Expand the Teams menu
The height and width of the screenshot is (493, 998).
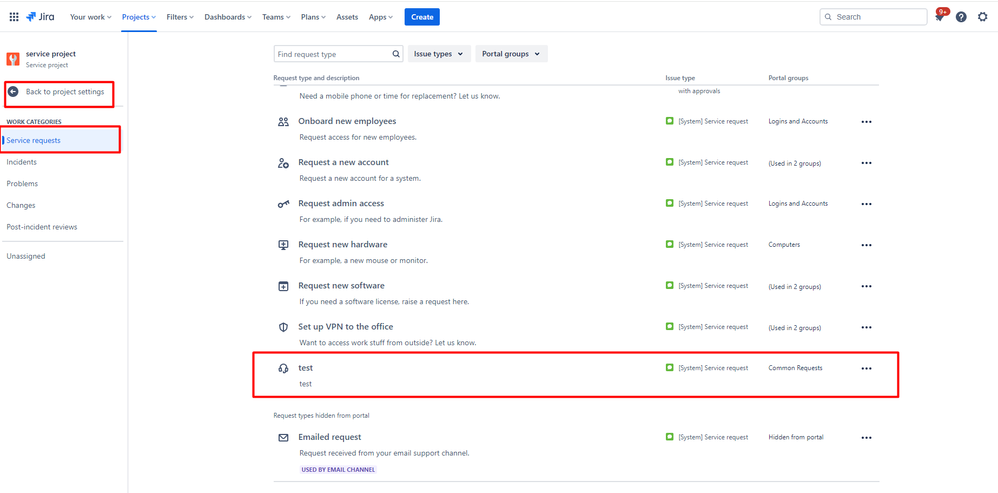276,17
